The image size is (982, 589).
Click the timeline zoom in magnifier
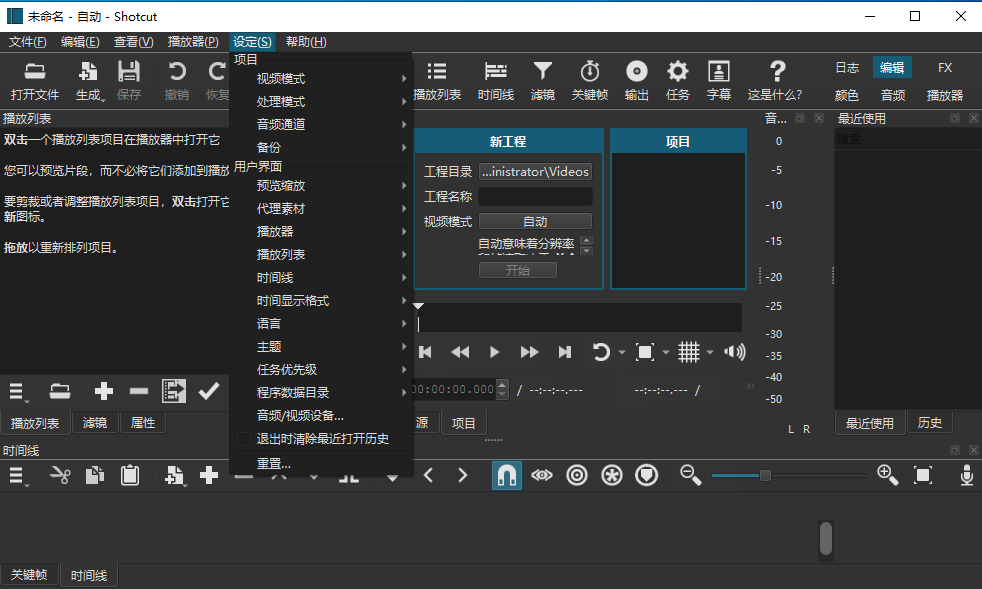coord(887,476)
